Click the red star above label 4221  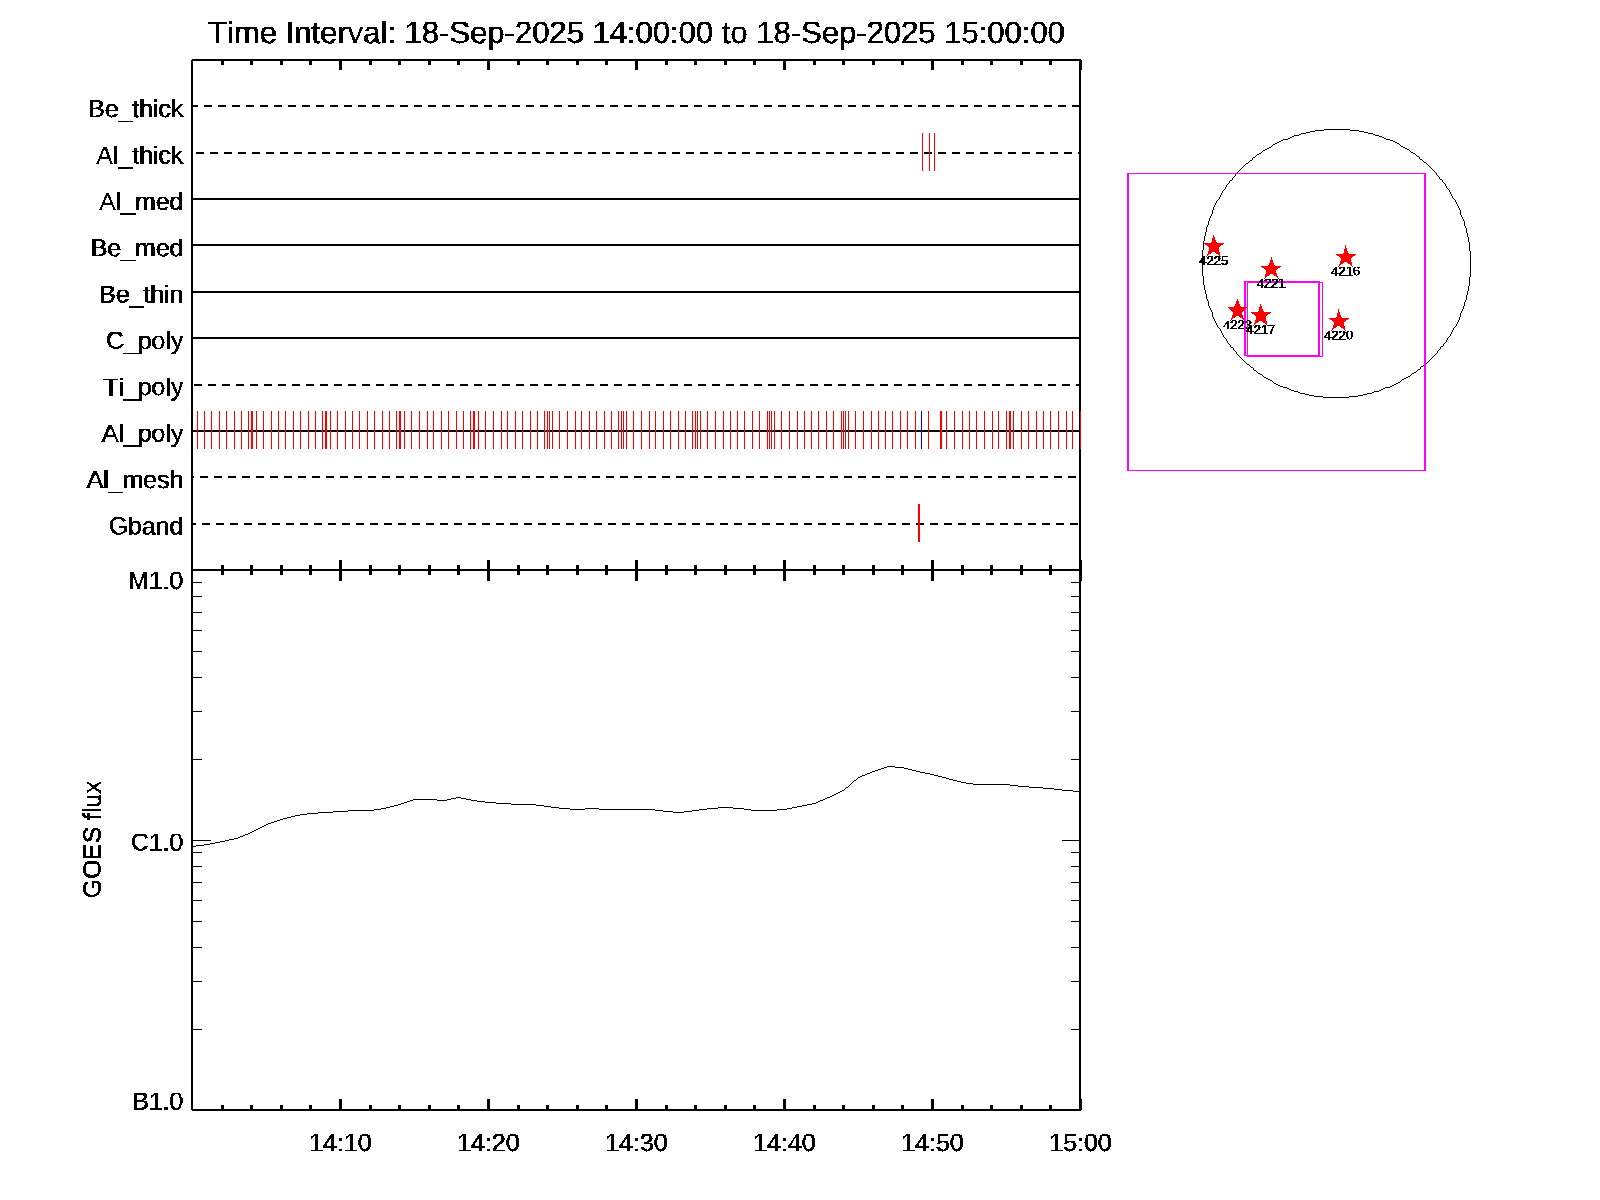tap(1270, 269)
